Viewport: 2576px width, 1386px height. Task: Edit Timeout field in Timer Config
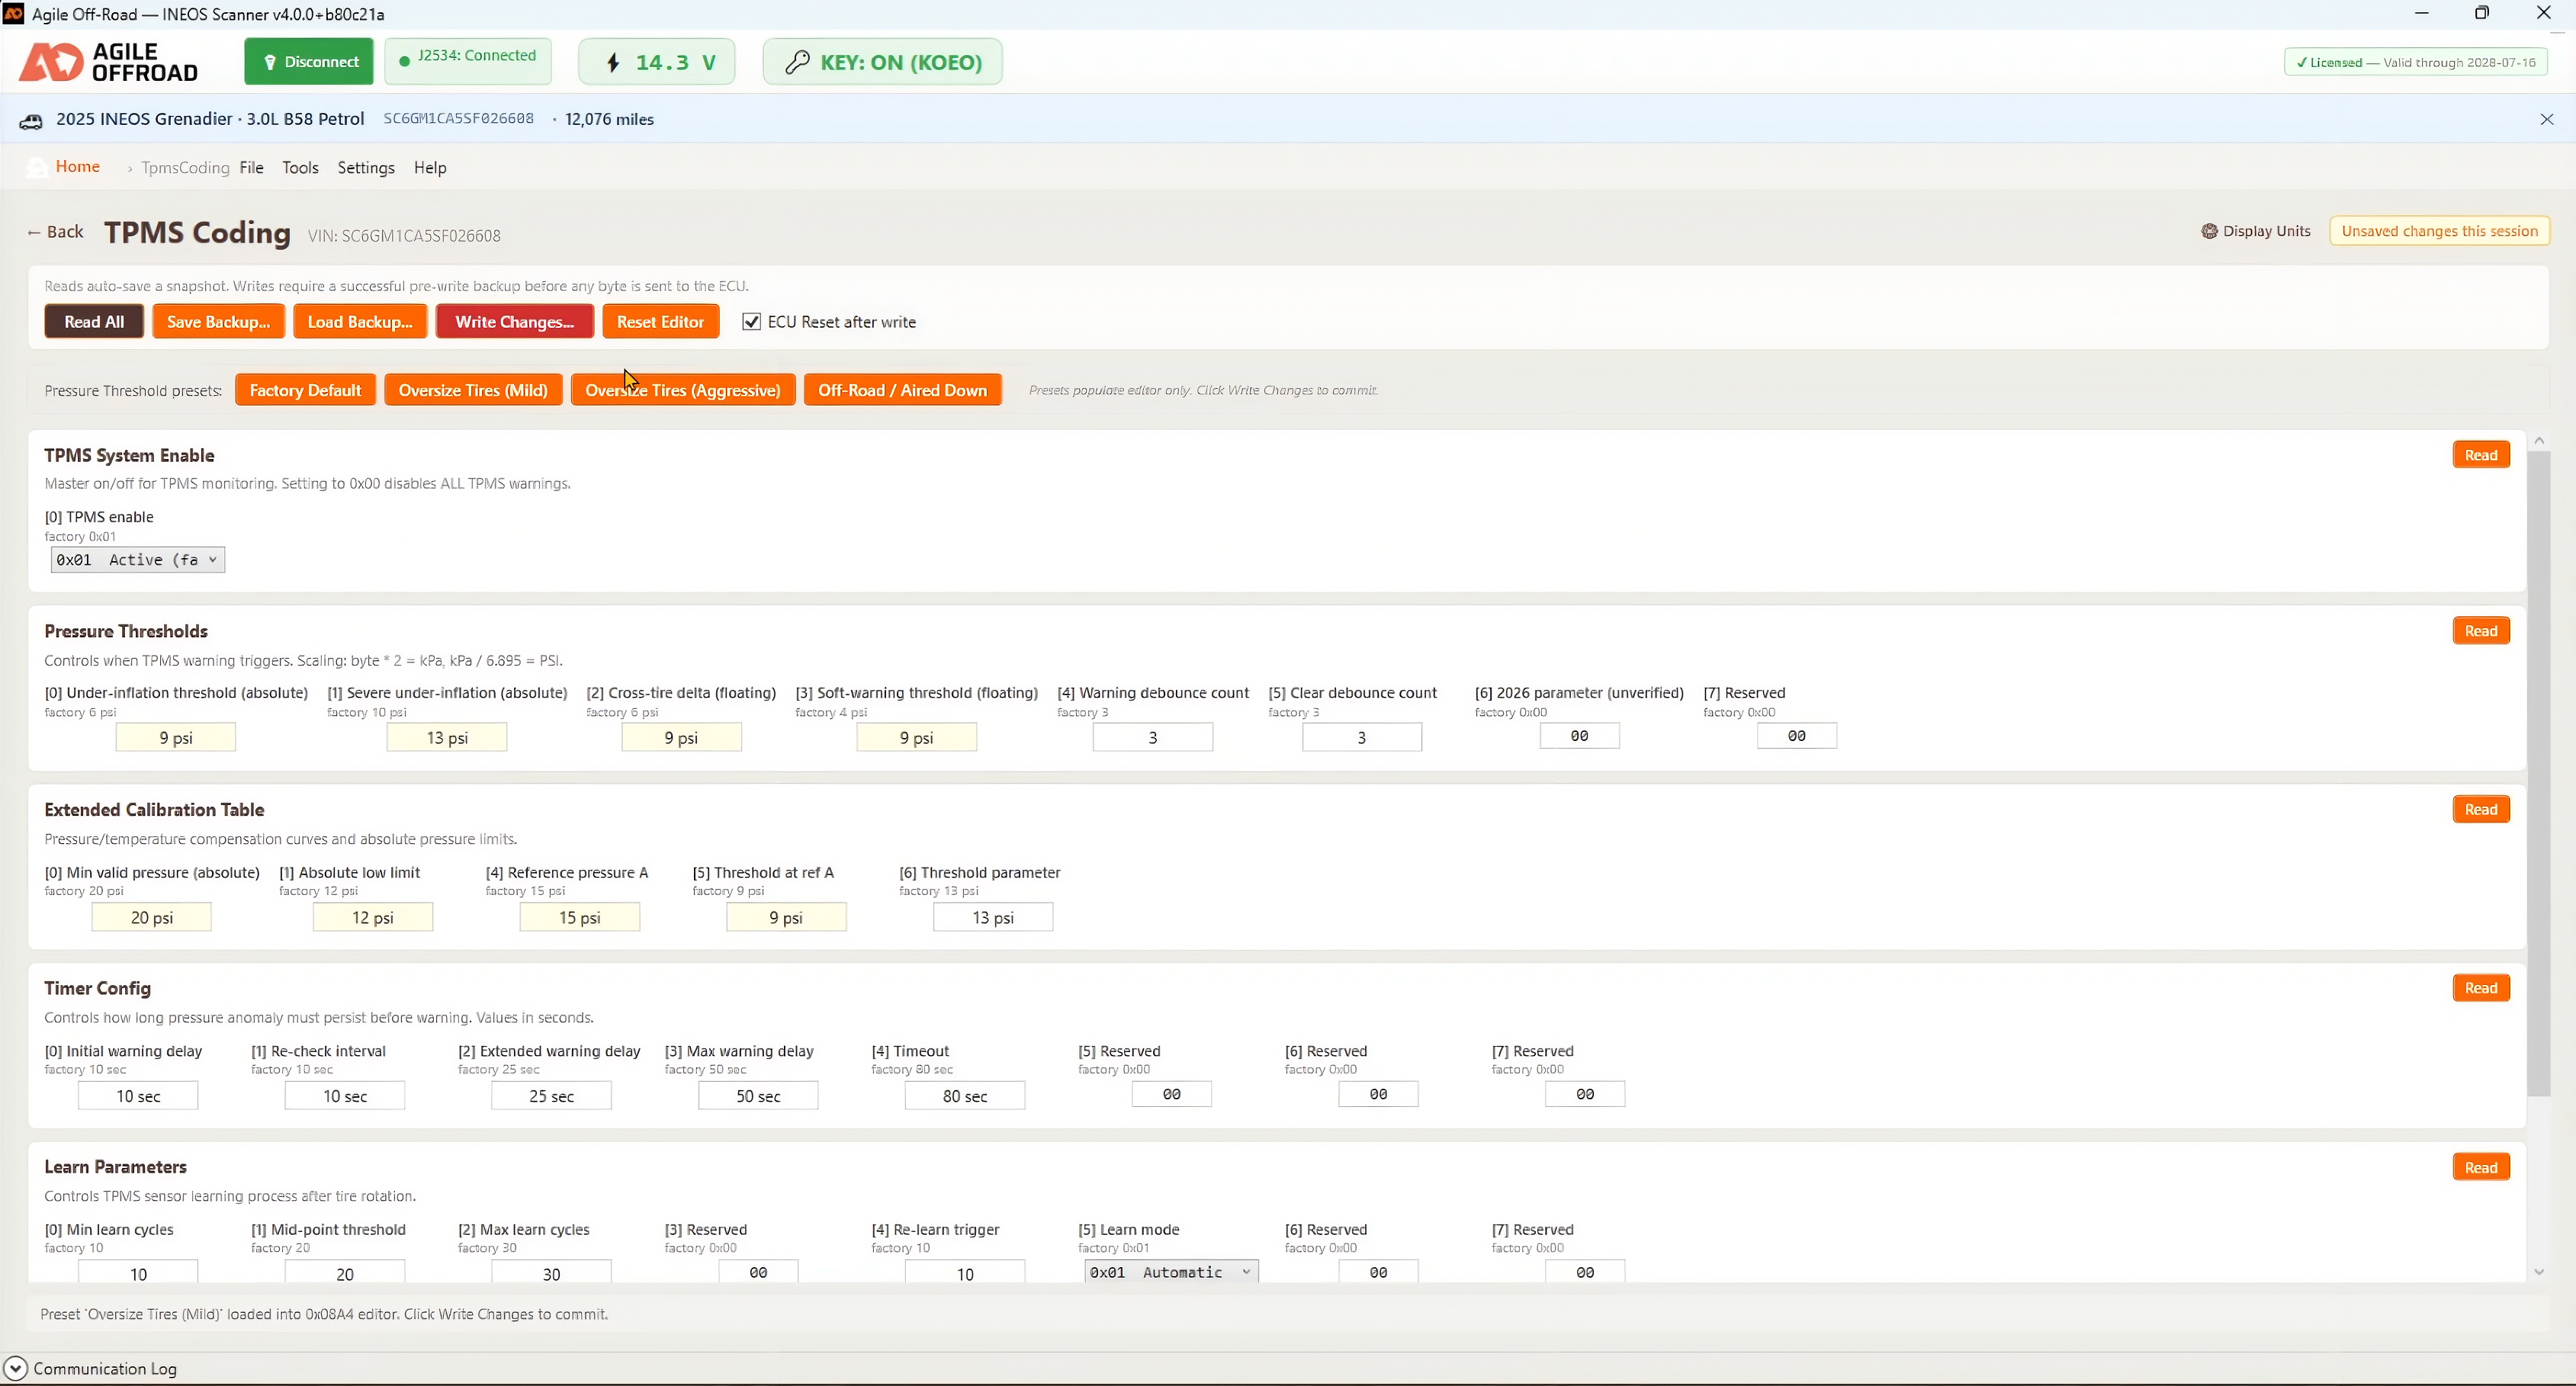[965, 1096]
